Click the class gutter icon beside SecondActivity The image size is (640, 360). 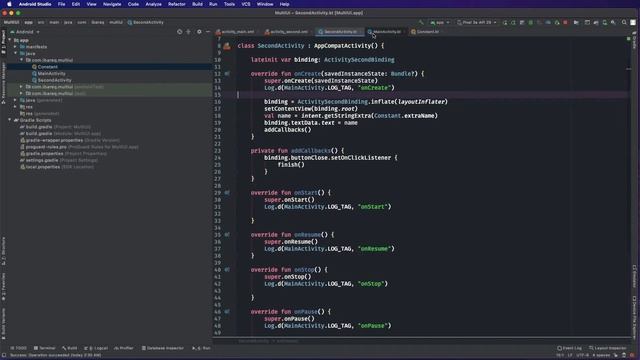[x=227, y=46]
